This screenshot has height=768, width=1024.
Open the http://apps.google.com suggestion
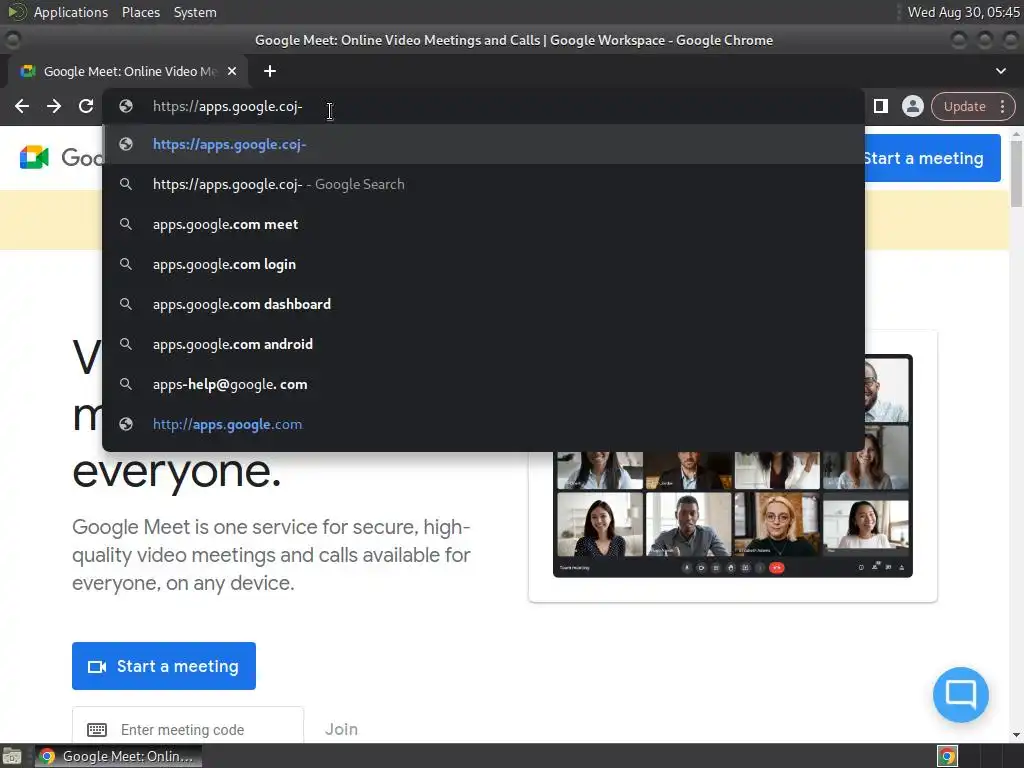tap(483, 424)
